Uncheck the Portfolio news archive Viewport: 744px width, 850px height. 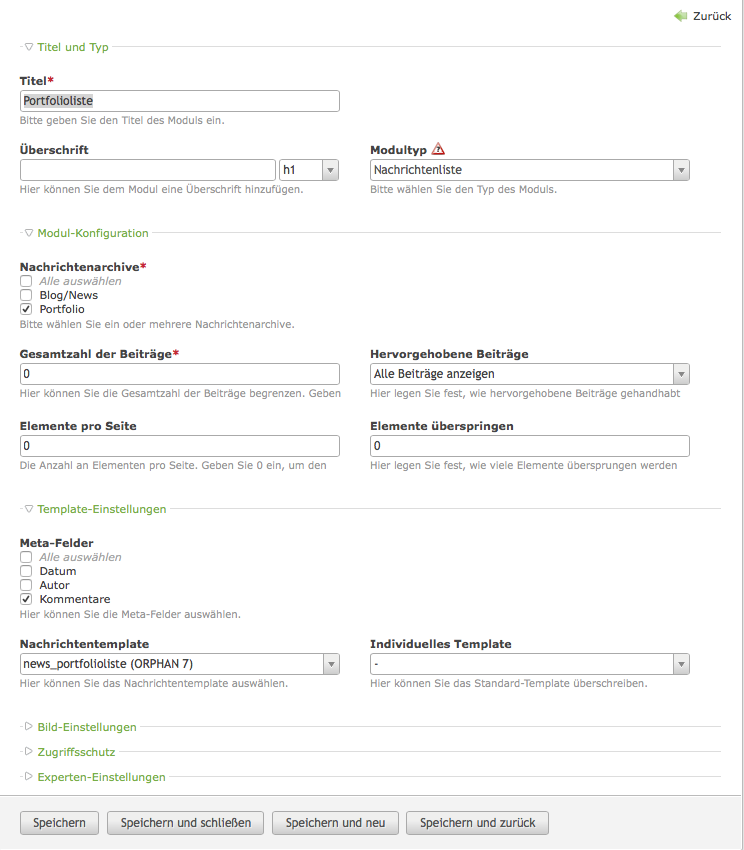click(x=27, y=309)
